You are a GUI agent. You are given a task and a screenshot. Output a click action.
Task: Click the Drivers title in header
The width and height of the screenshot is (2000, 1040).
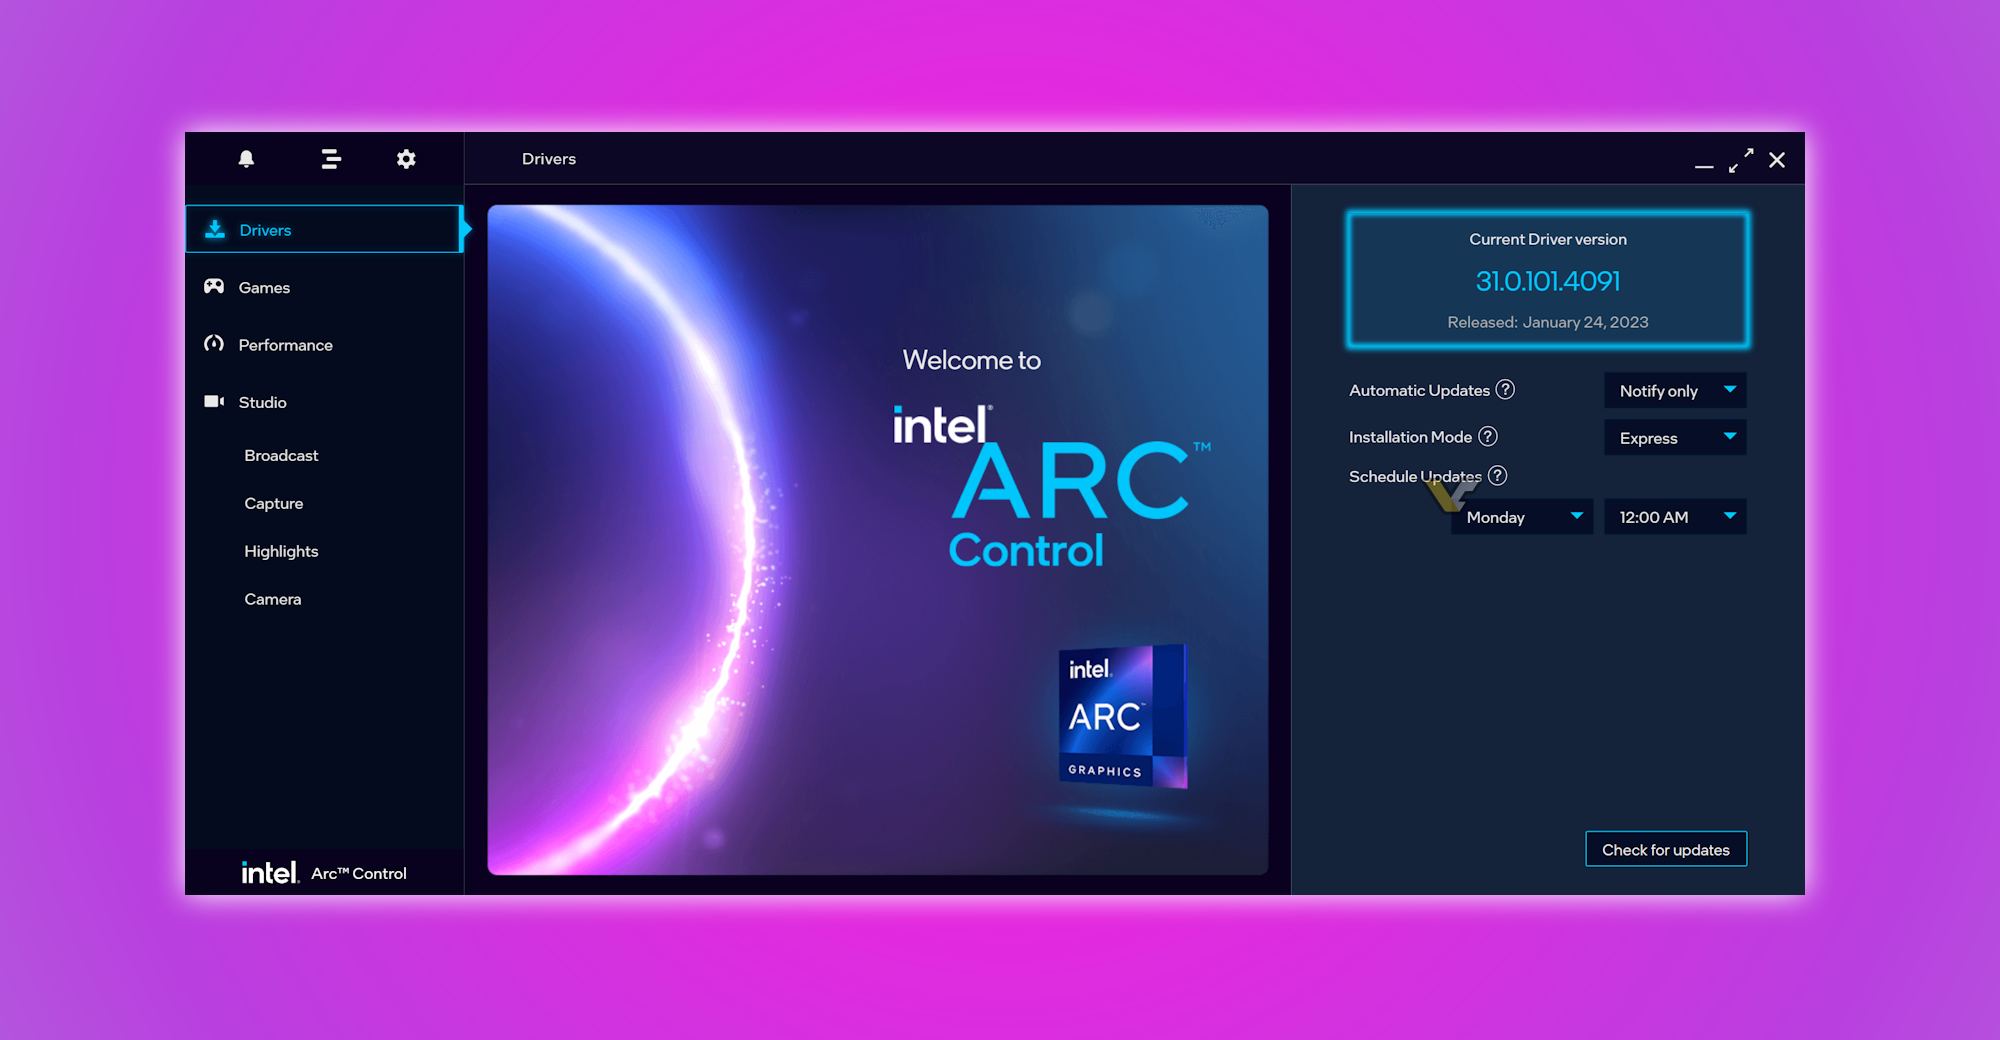(x=549, y=159)
